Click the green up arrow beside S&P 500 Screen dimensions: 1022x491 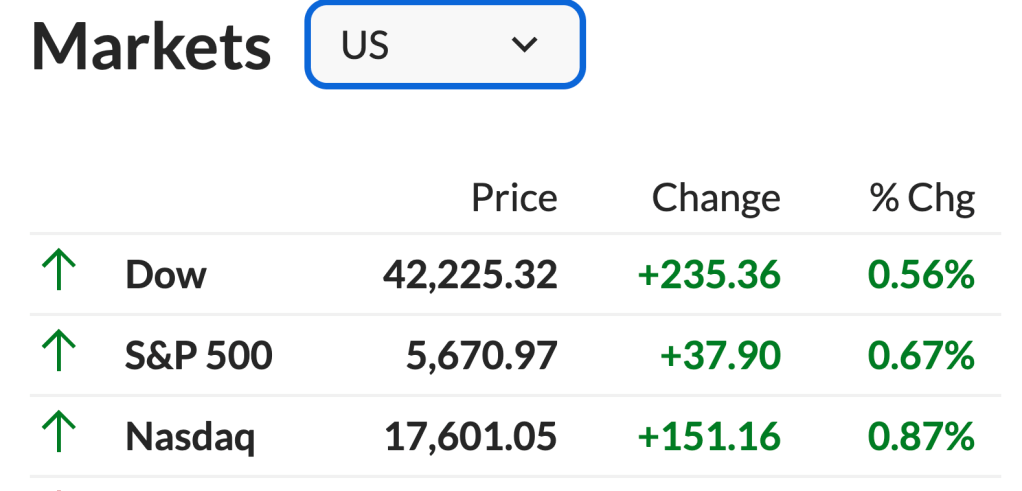click(x=59, y=354)
